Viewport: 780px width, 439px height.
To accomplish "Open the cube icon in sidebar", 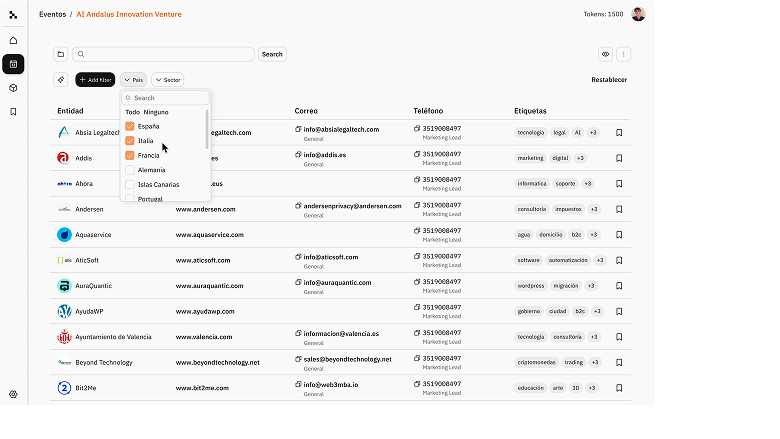I will point(13,88).
